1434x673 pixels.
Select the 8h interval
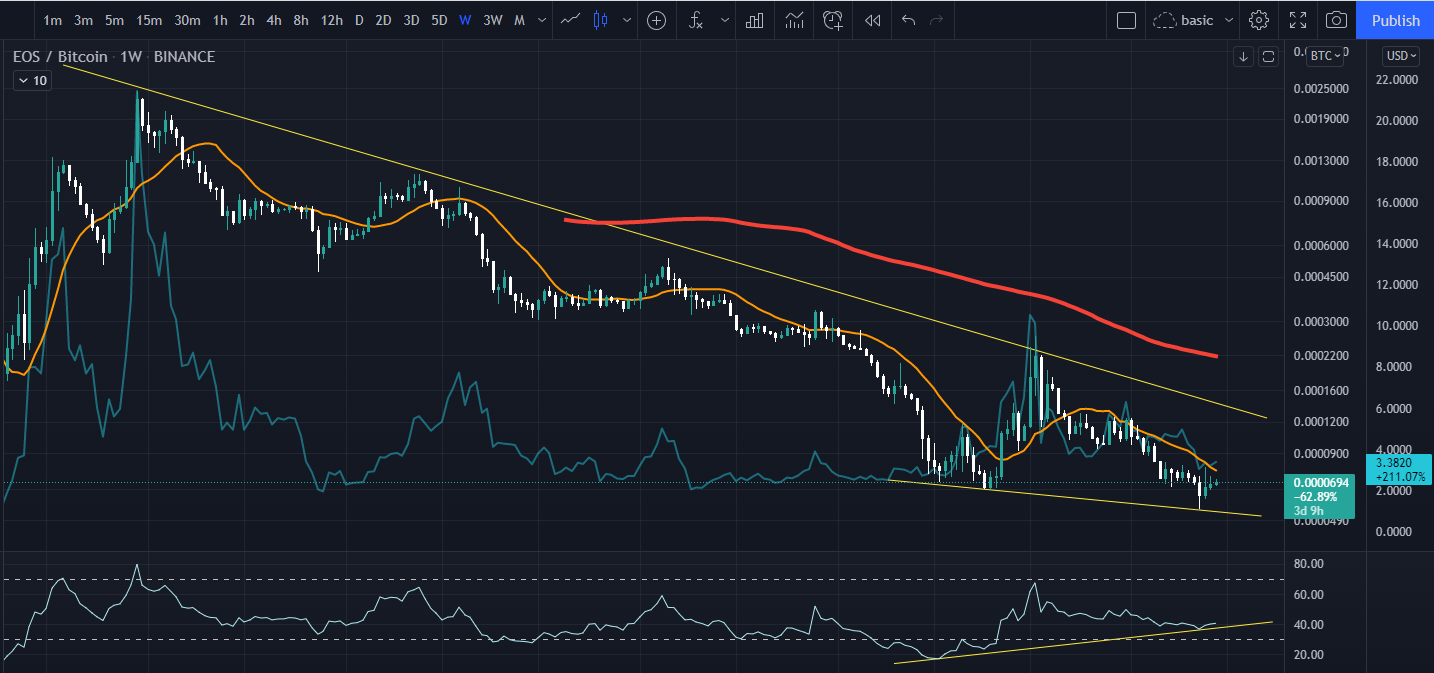[x=300, y=20]
